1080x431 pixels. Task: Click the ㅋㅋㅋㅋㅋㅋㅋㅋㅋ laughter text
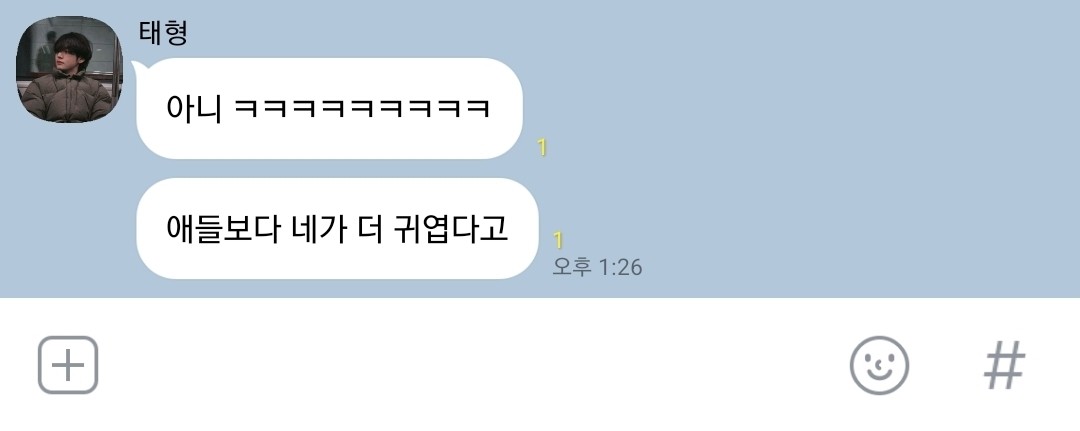pyautogui.click(x=362, y=109)
